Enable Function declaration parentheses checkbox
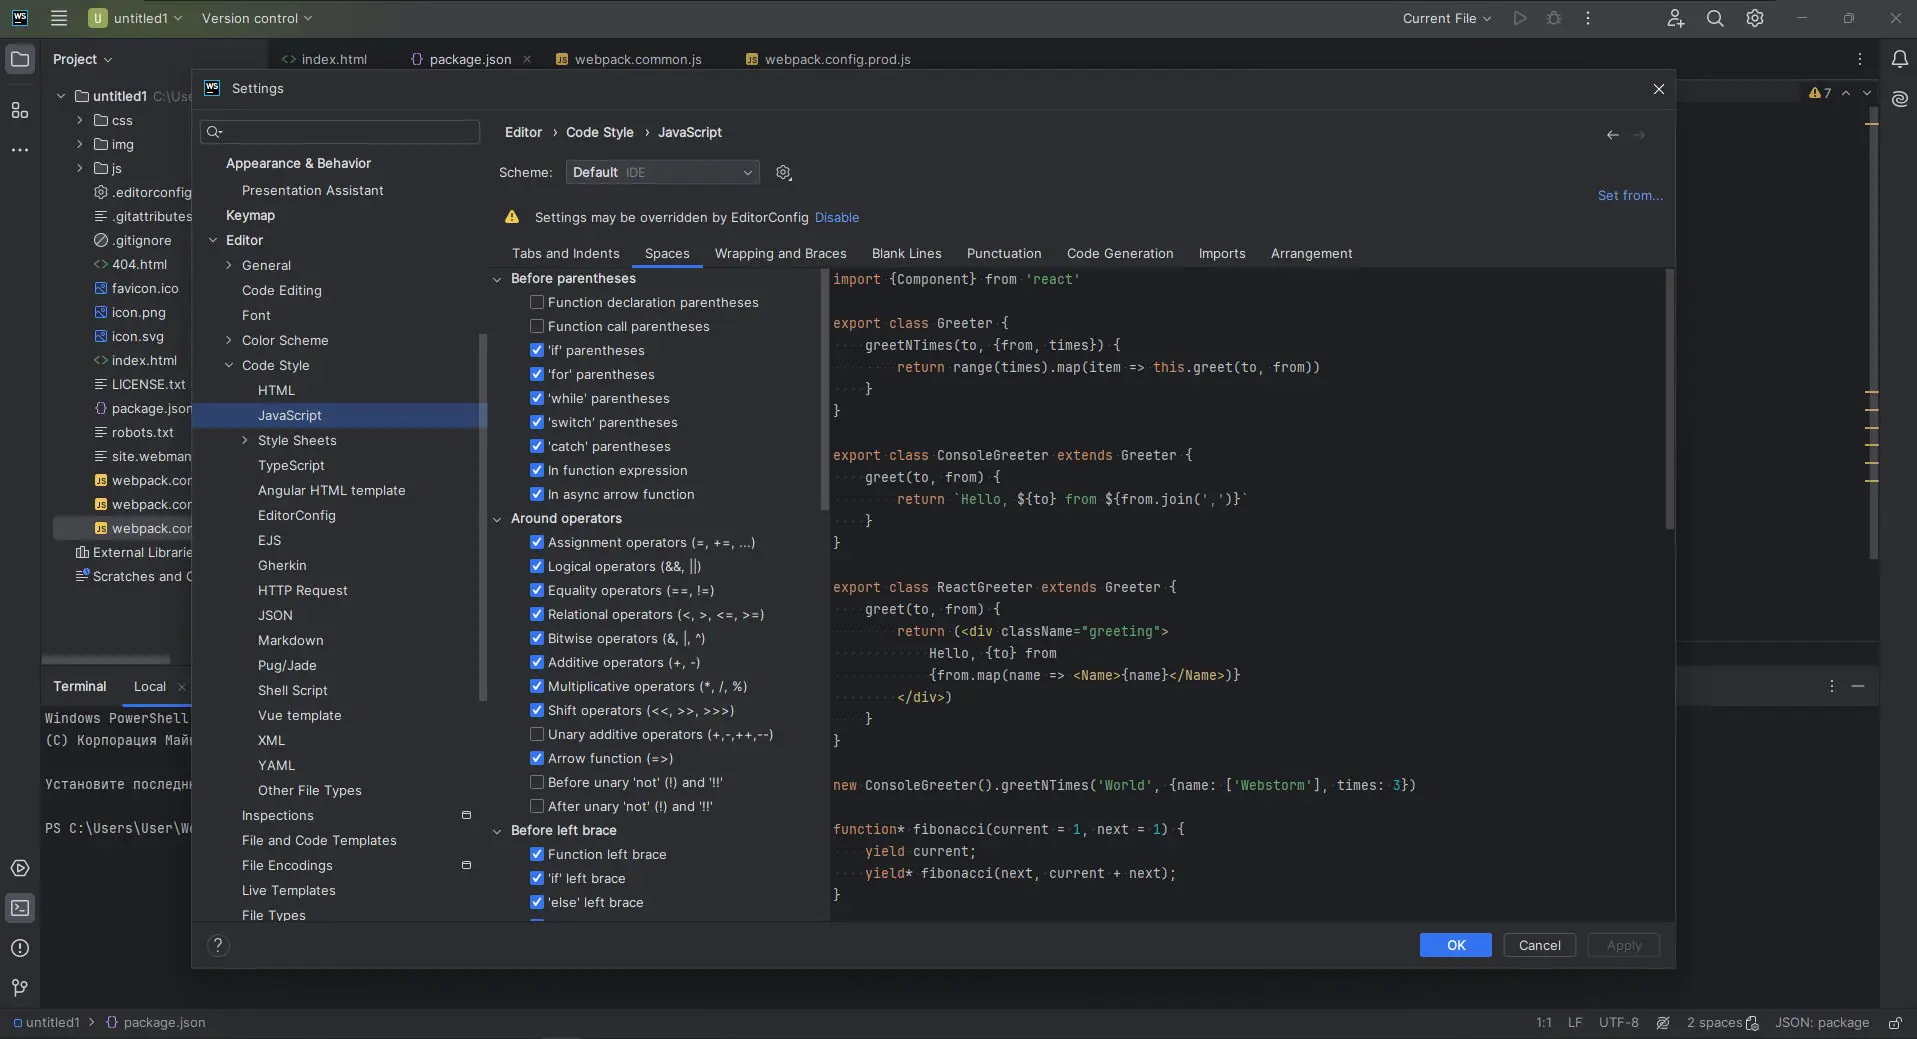The height and width of the screenshot is (1039, 1917). click(537, 302)
